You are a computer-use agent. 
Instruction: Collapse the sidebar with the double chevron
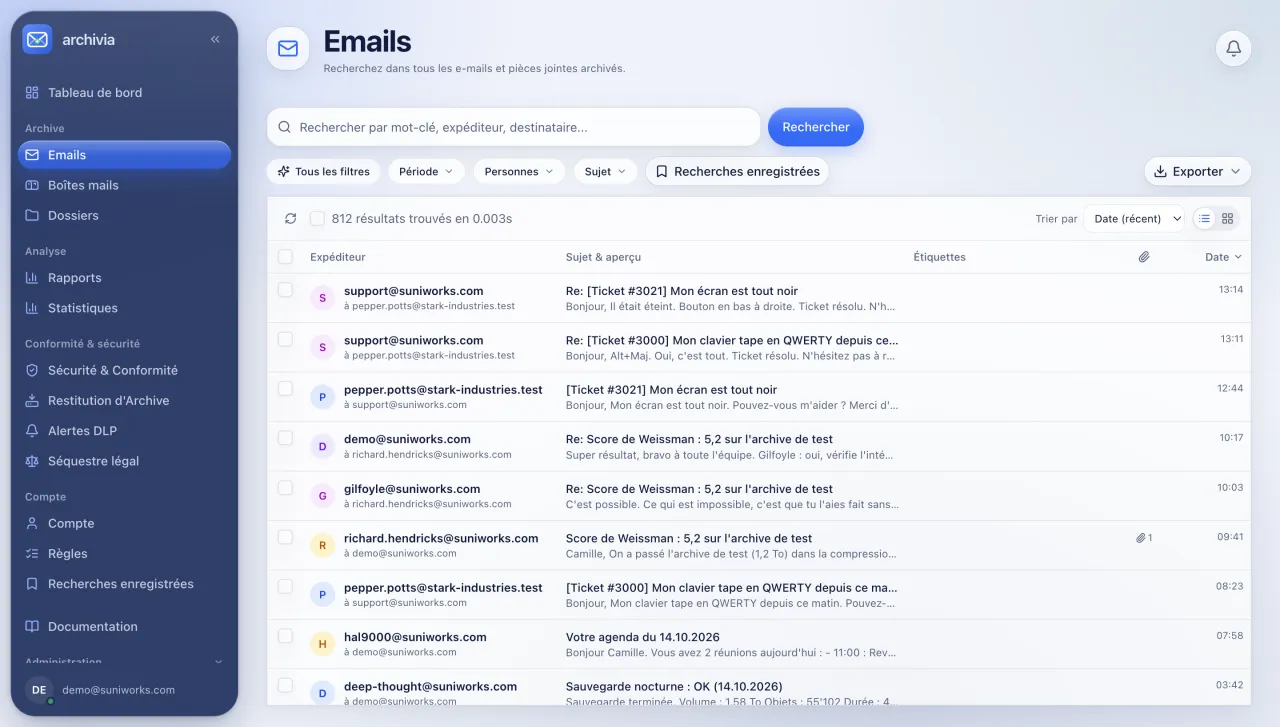point(215,40)
